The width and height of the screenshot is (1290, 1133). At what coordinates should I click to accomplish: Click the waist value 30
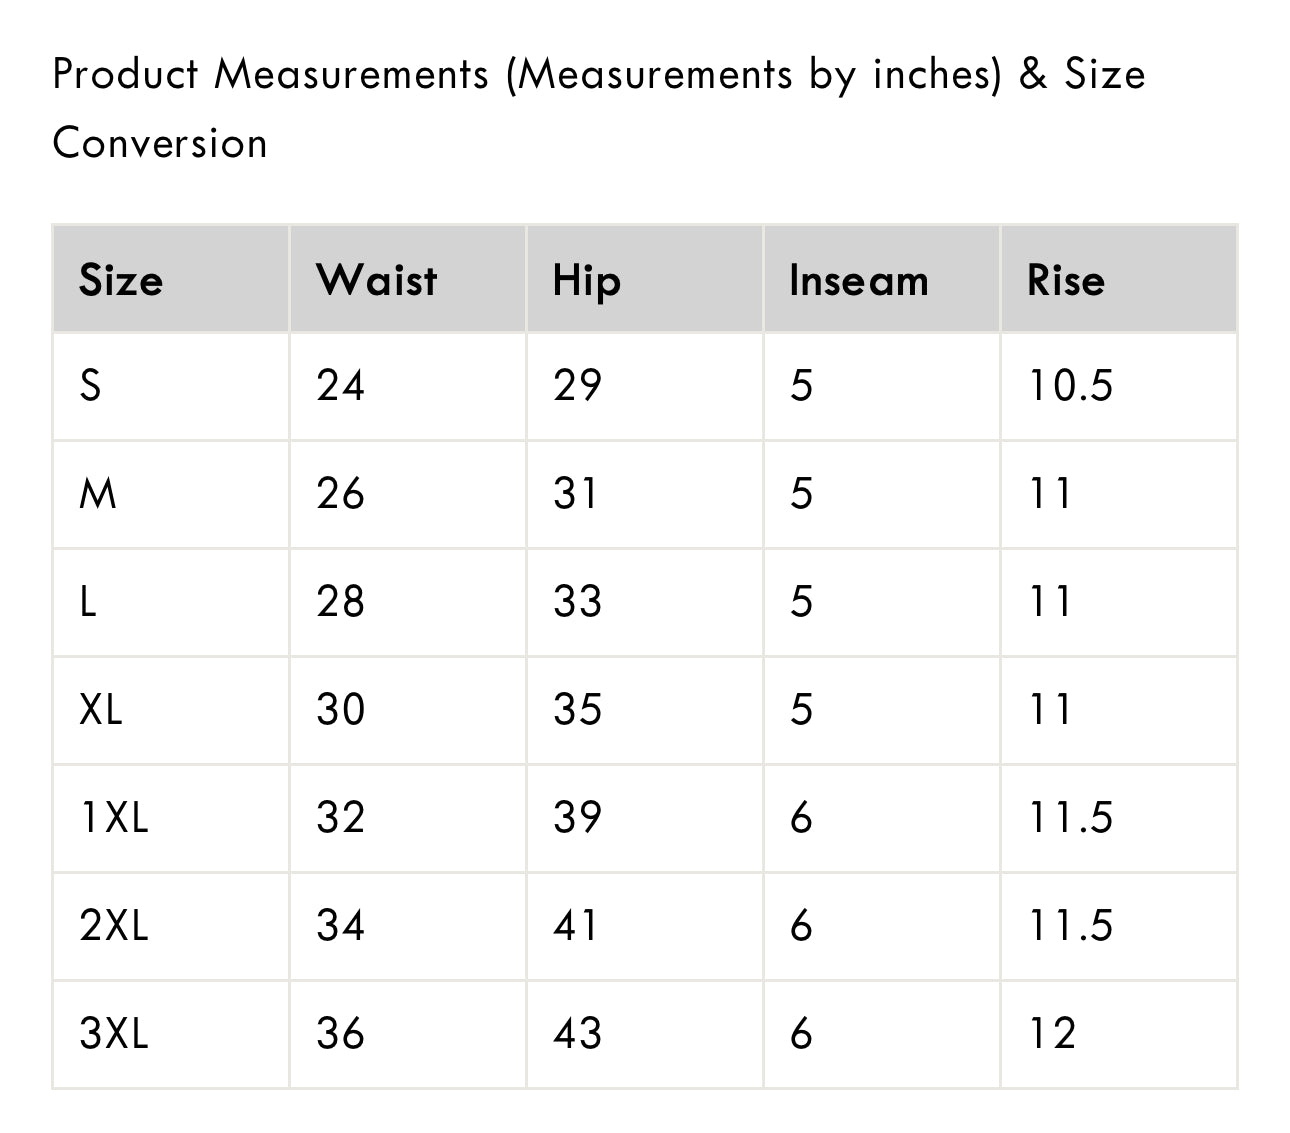pyautogui.click(x=340, y=710)
